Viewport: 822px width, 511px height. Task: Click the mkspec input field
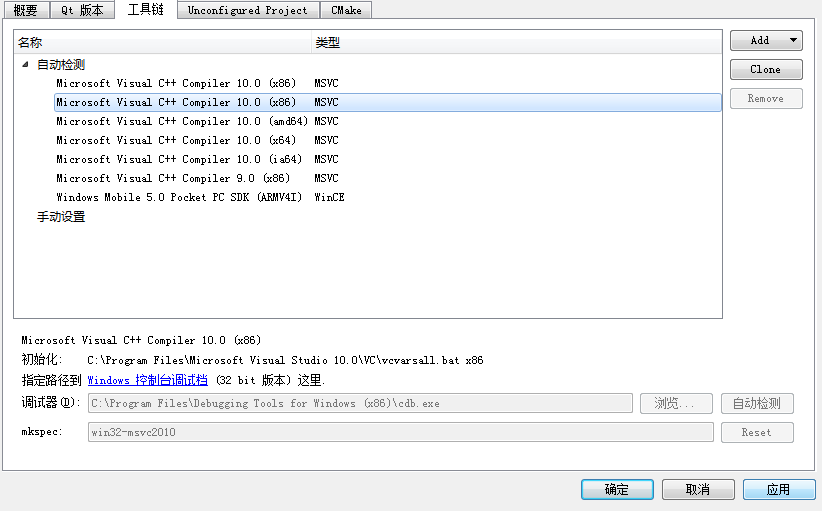pos(401,432)
